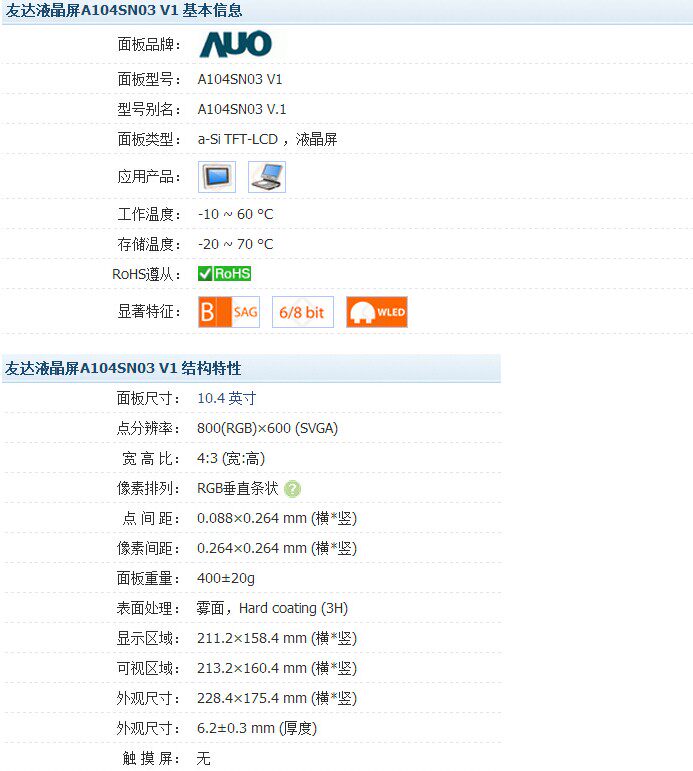This screenshot has height=771, width=693.
Task: Click the 6/8 bit feature badge
Action: coord(303,312)
